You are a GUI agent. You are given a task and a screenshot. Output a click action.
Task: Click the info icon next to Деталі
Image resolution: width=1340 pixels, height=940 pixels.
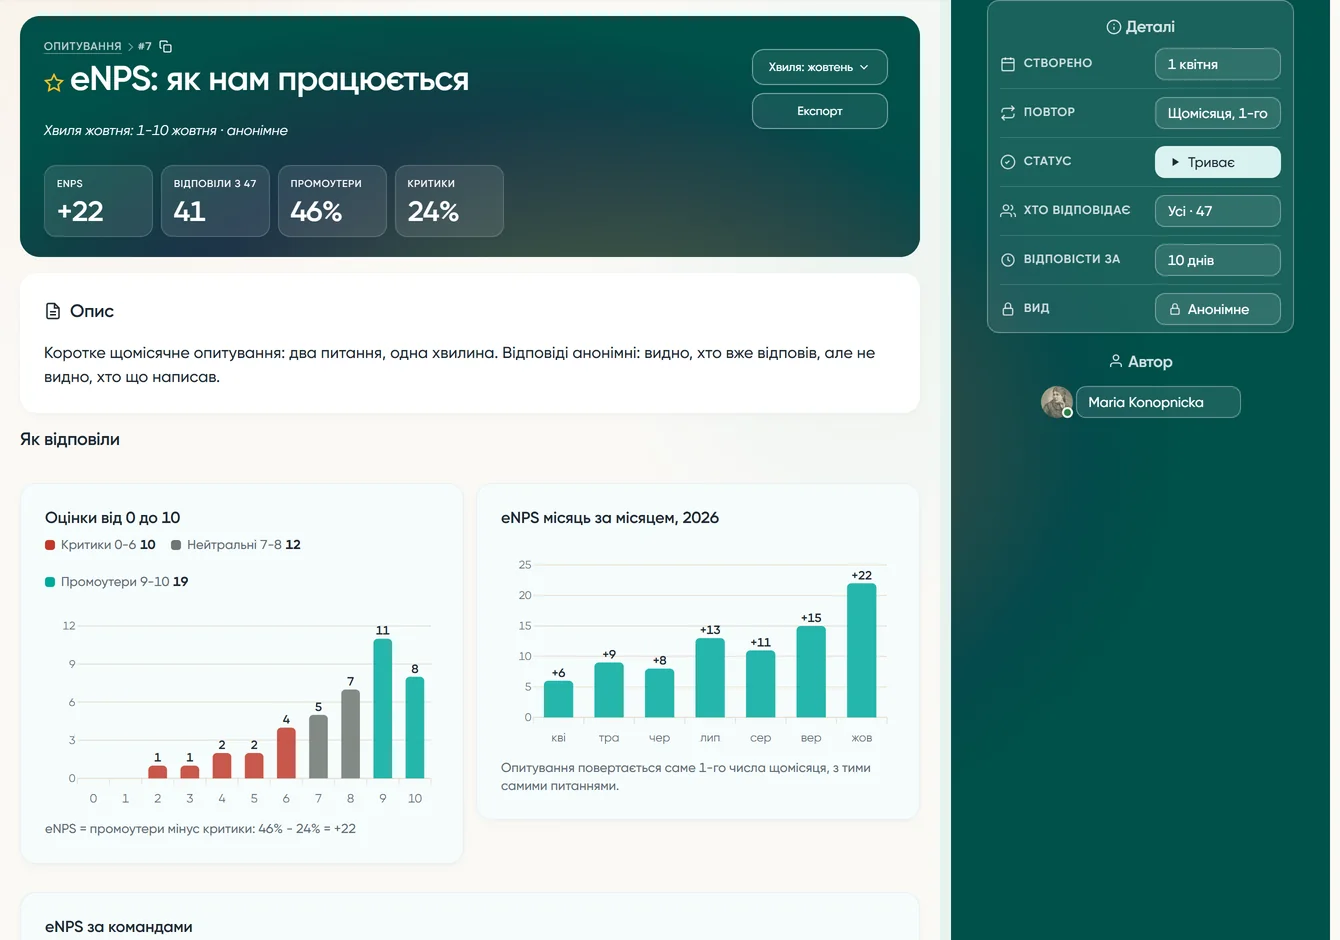(x=1113, y=27)
